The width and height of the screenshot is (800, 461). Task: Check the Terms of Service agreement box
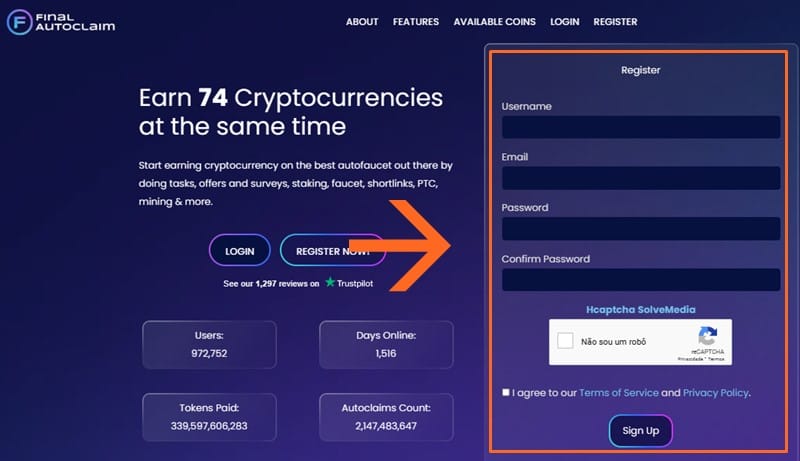point(506,393)
